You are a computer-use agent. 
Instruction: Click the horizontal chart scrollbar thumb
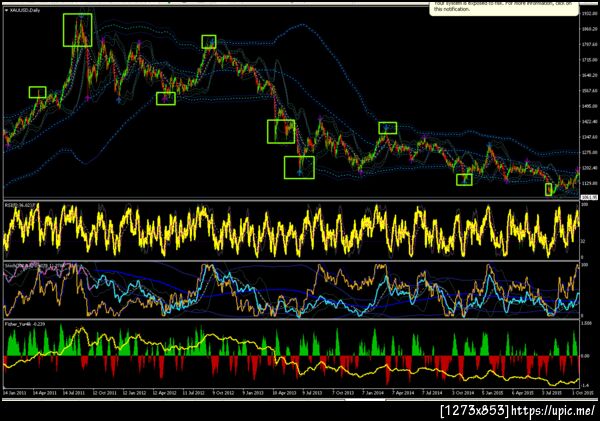pos(365,400)
